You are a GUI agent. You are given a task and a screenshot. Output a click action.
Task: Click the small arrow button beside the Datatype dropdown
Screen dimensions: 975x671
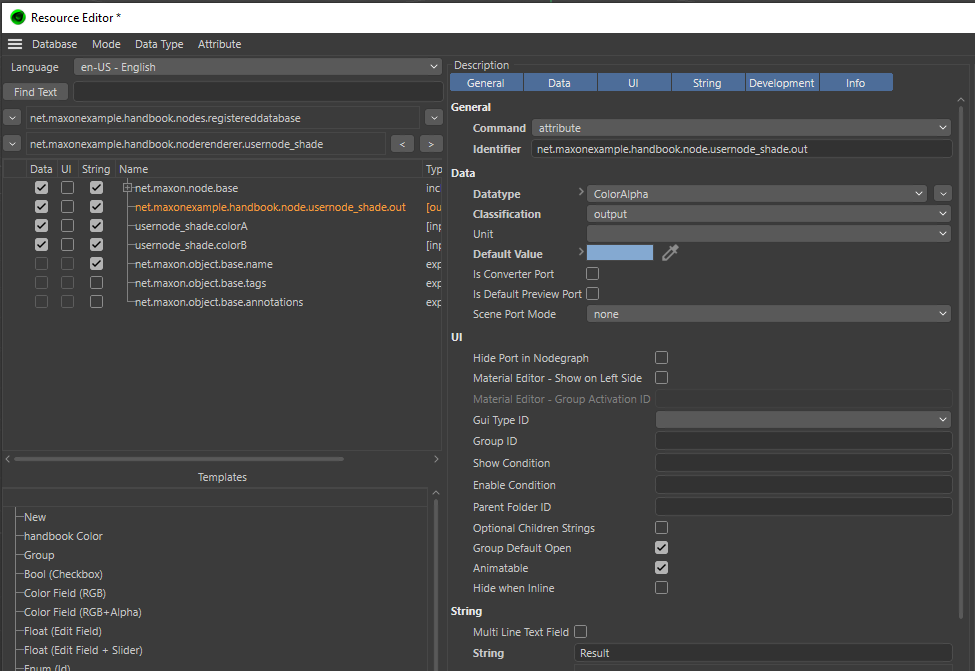pos(943,194)
